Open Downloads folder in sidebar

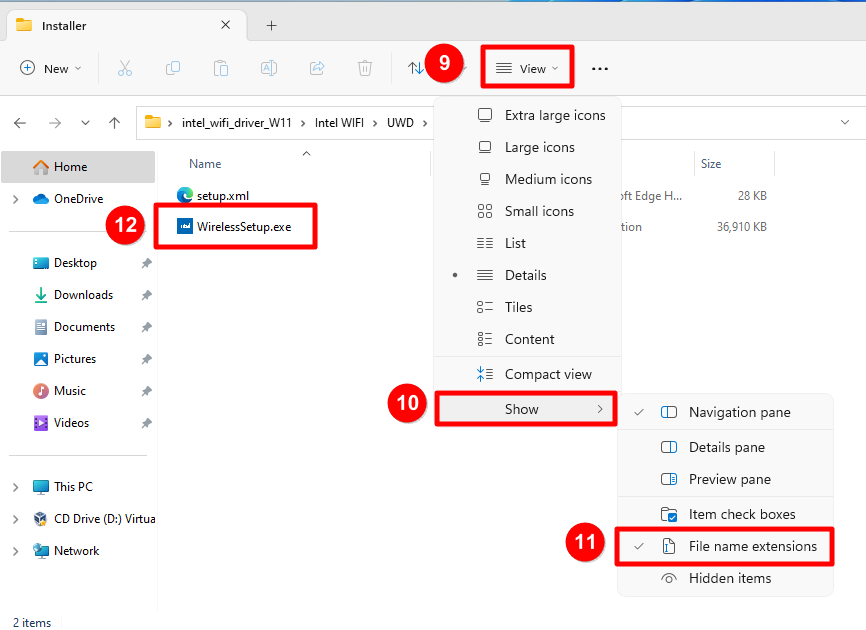tap(82, 295)
